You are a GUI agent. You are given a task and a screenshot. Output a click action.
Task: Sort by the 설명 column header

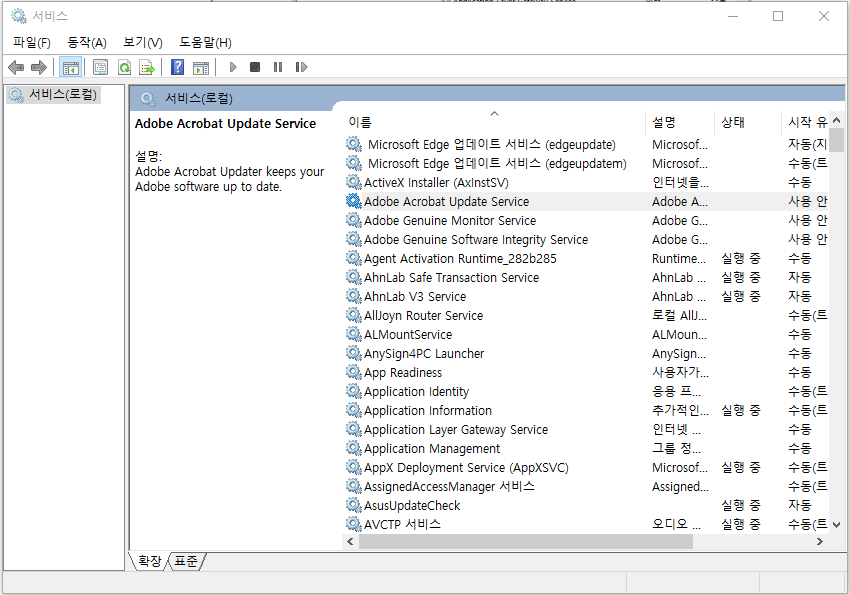point(680,122)
